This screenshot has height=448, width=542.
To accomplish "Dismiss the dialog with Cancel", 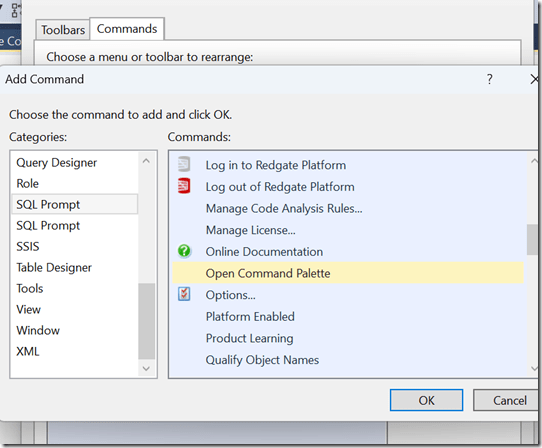I will [x=507, y=400].
